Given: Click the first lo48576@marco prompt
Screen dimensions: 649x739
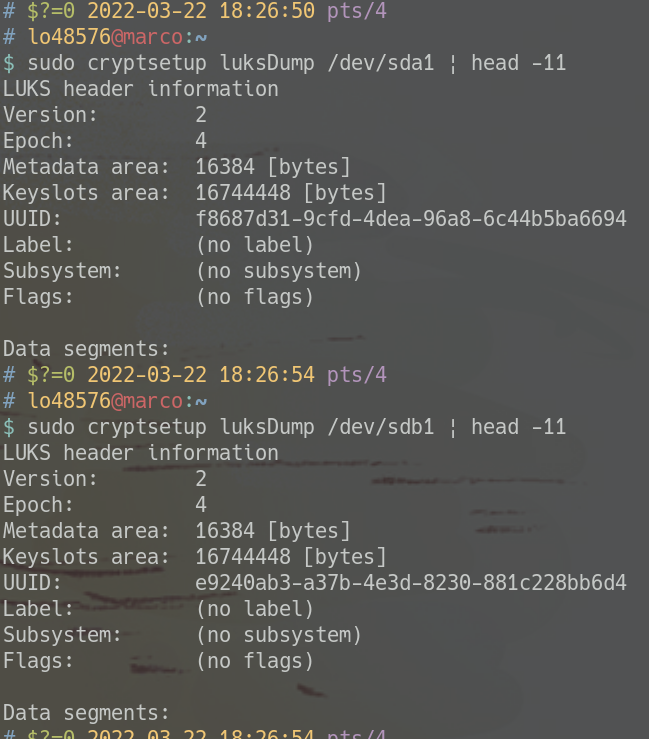Looking at the screenshot, I should coord(106,37).
